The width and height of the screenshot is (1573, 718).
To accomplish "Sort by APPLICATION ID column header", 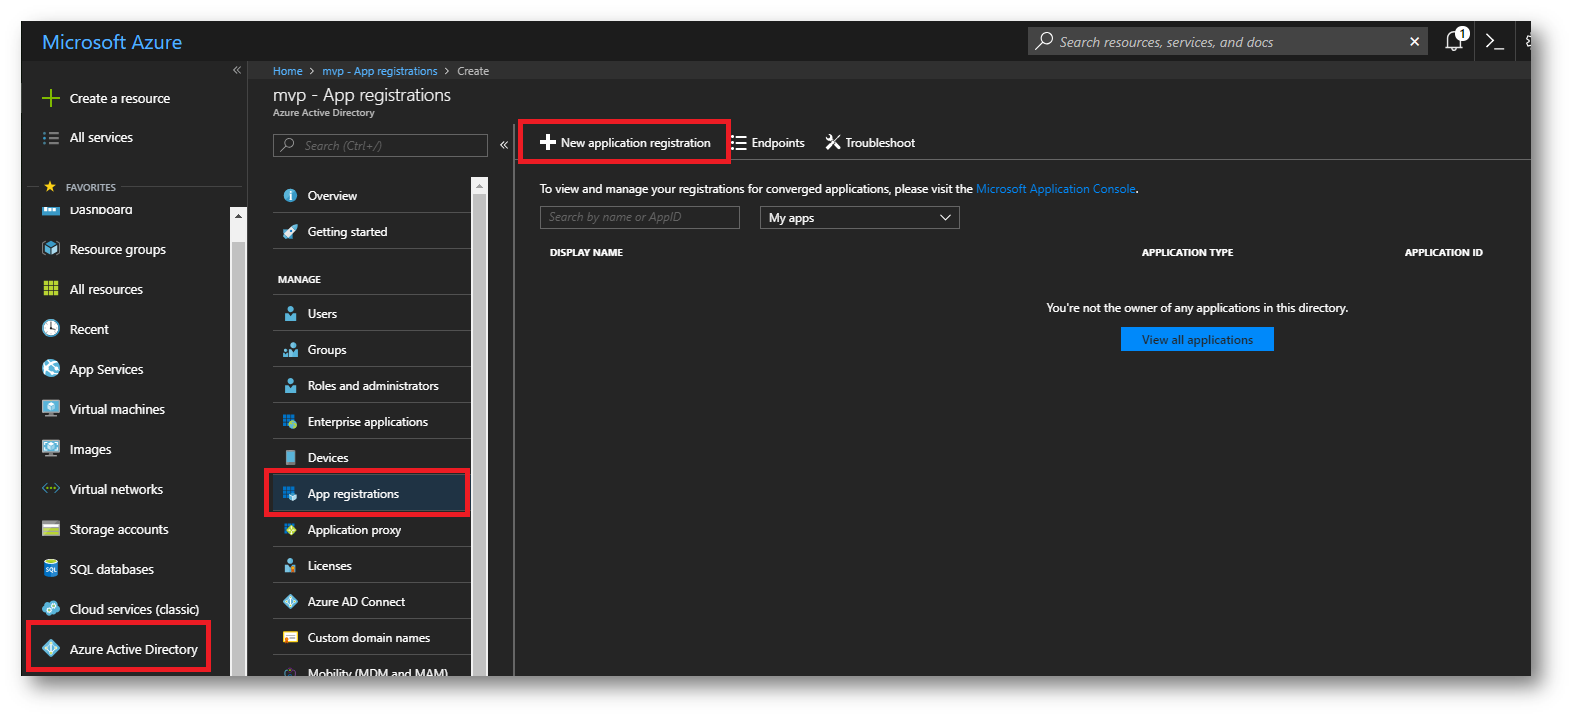I will coord(1443,253).
